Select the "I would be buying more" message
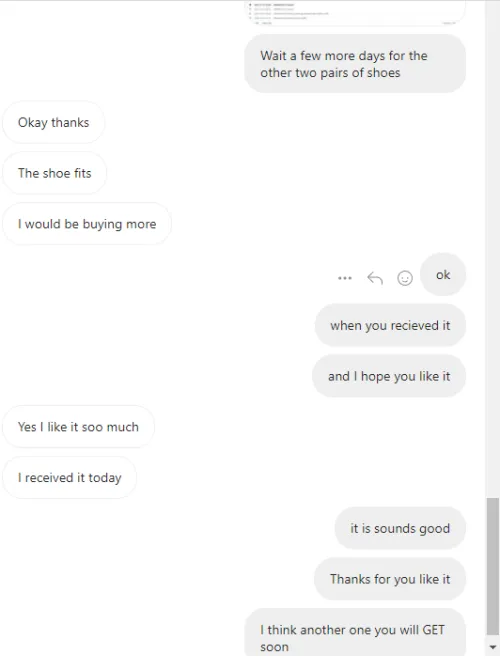This screenshot has width=500, height=670. (x=87, y=224)
